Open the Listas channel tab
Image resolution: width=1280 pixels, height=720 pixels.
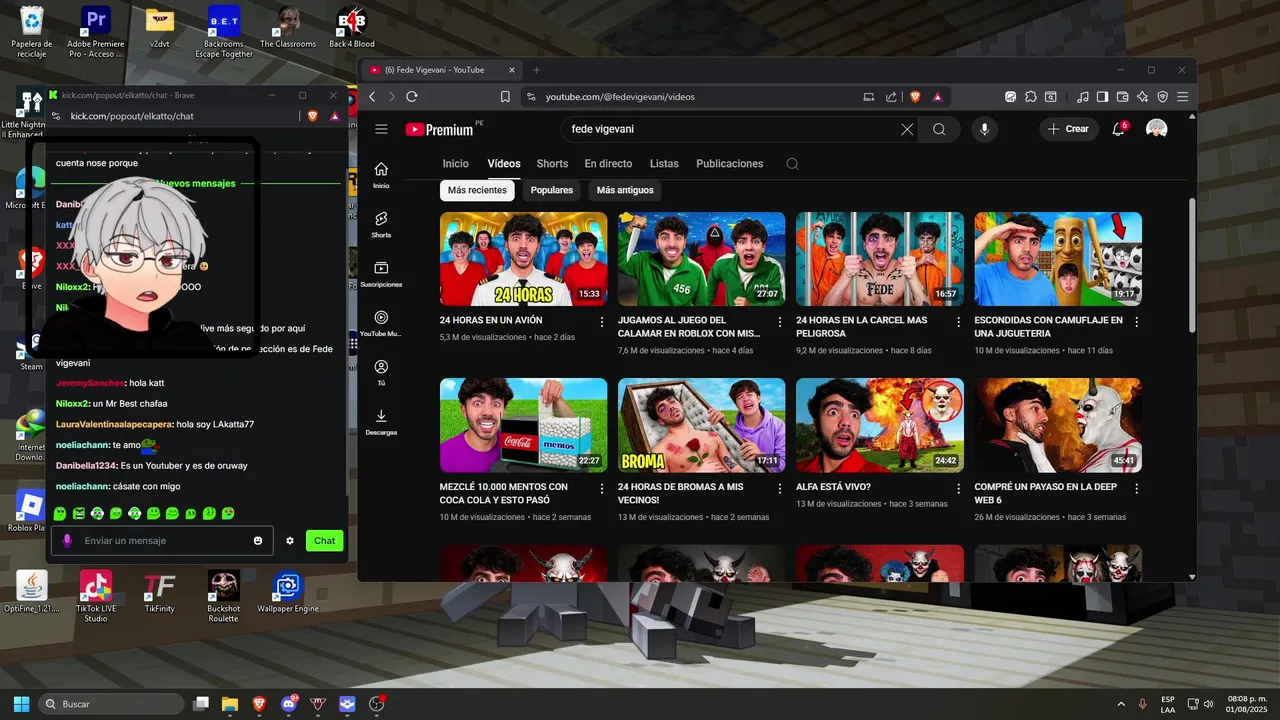coord(664,164)
